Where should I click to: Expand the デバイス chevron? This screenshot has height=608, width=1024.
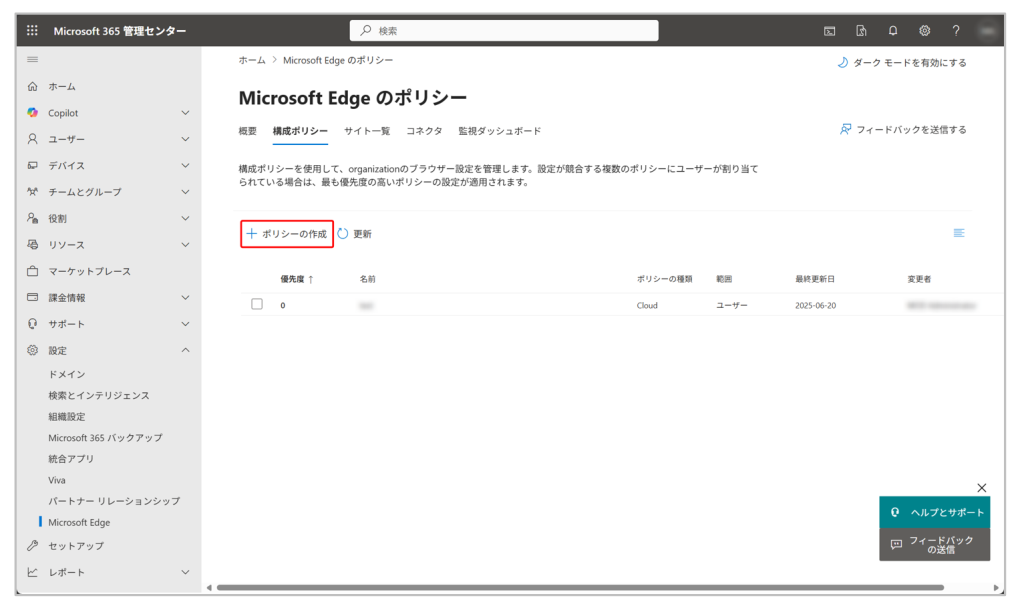pyautogui.click(x=185, y=165)
